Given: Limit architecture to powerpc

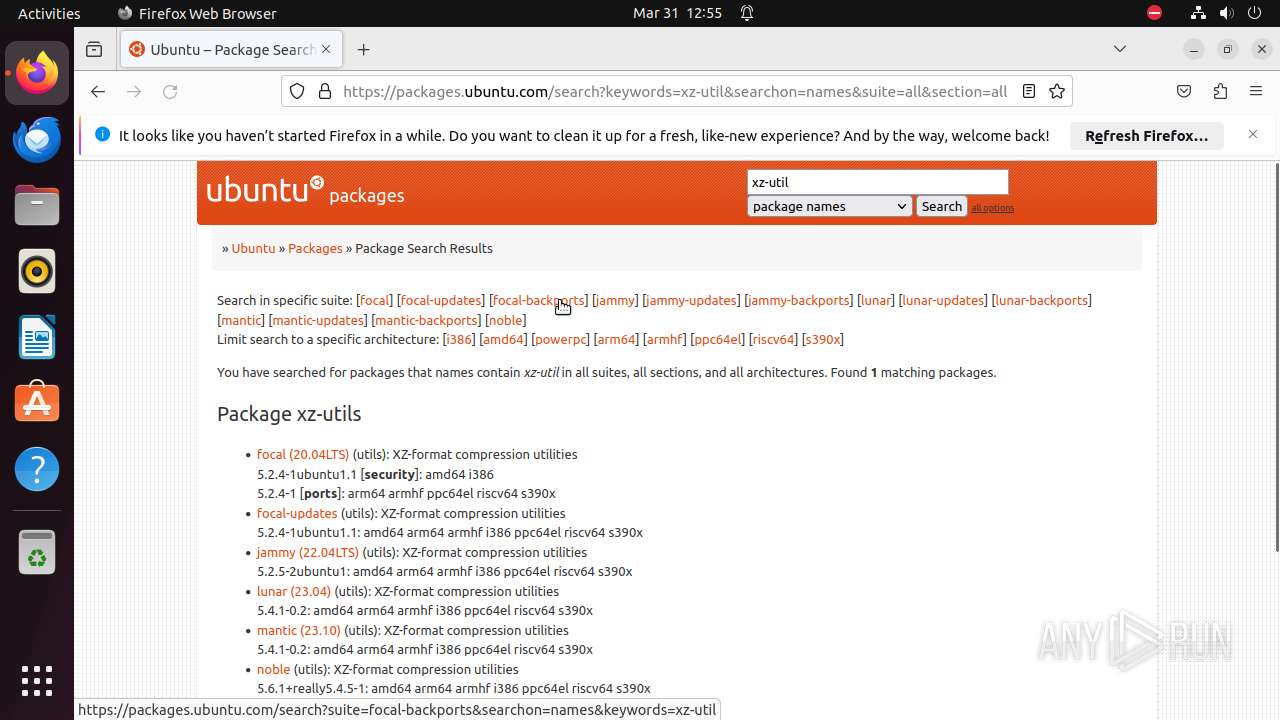Looking at the screenshot, I should (x=561, y=339).
